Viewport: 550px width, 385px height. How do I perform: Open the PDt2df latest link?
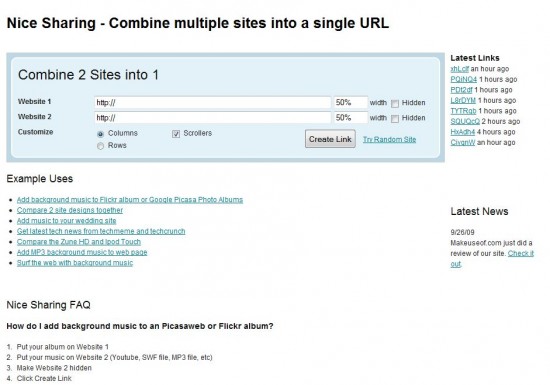(x=461, y=90)
